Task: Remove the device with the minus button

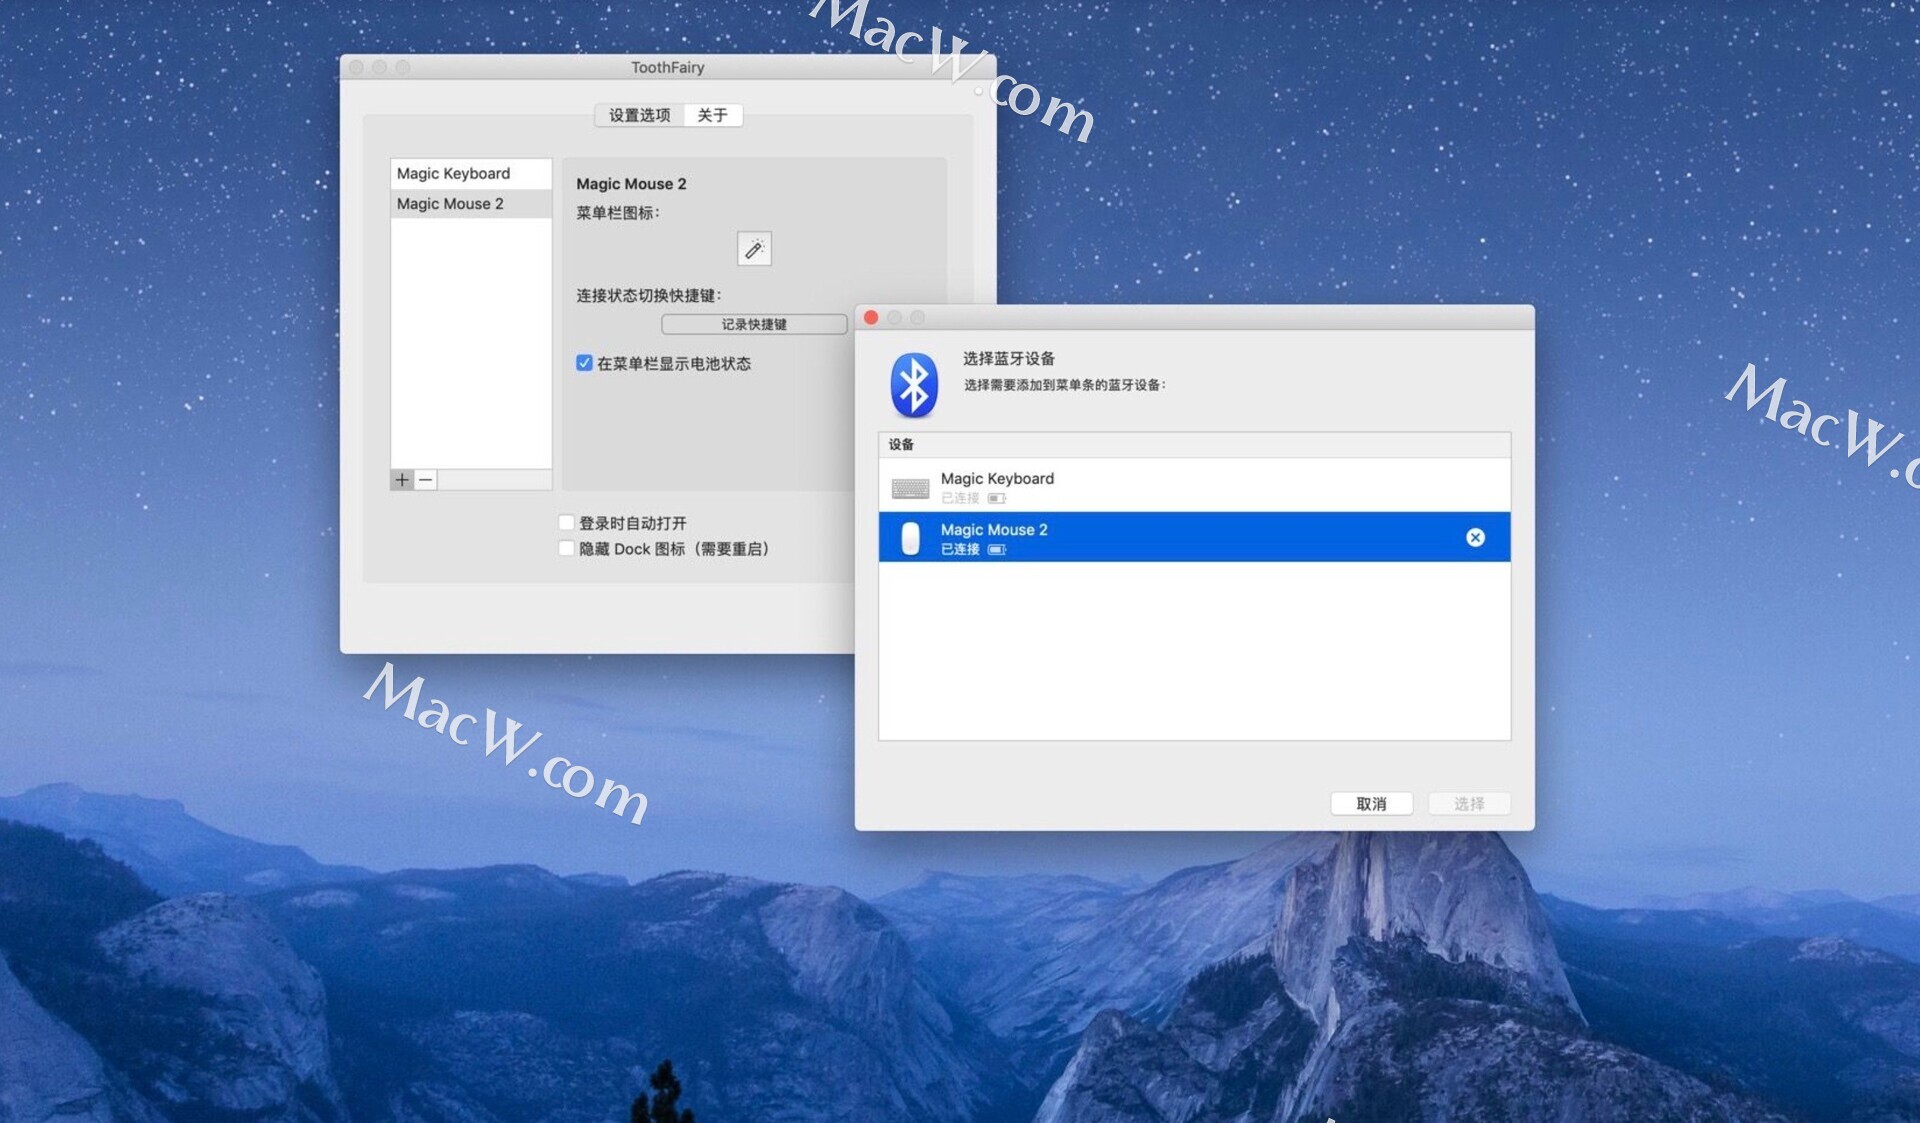Action: pos(426,480)
